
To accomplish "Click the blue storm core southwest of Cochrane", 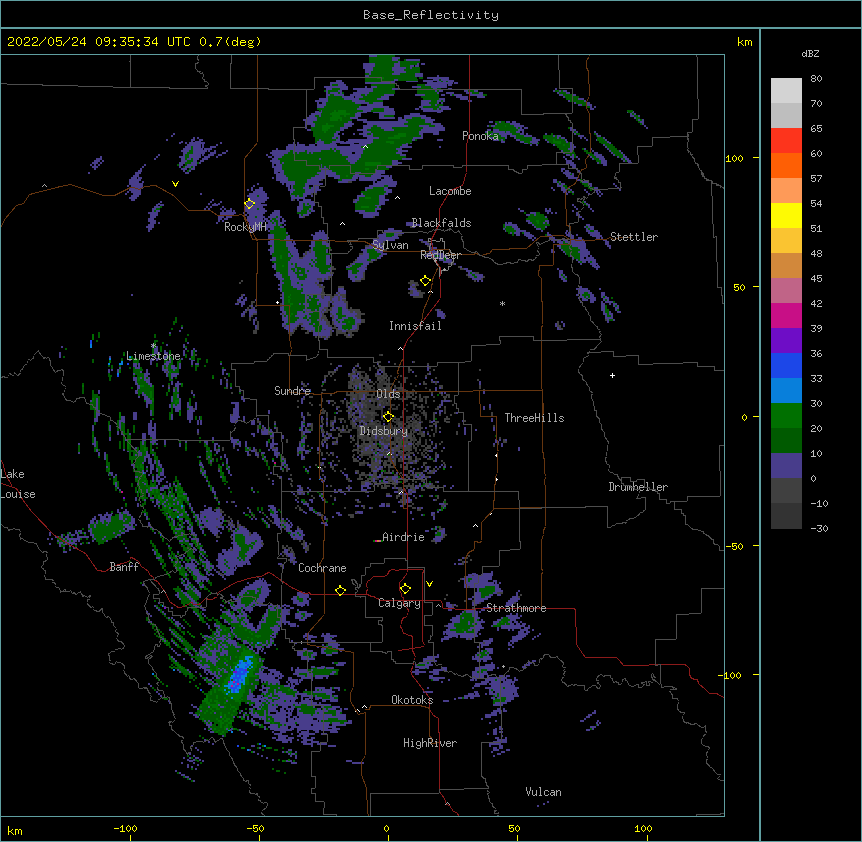I will 238,677.
